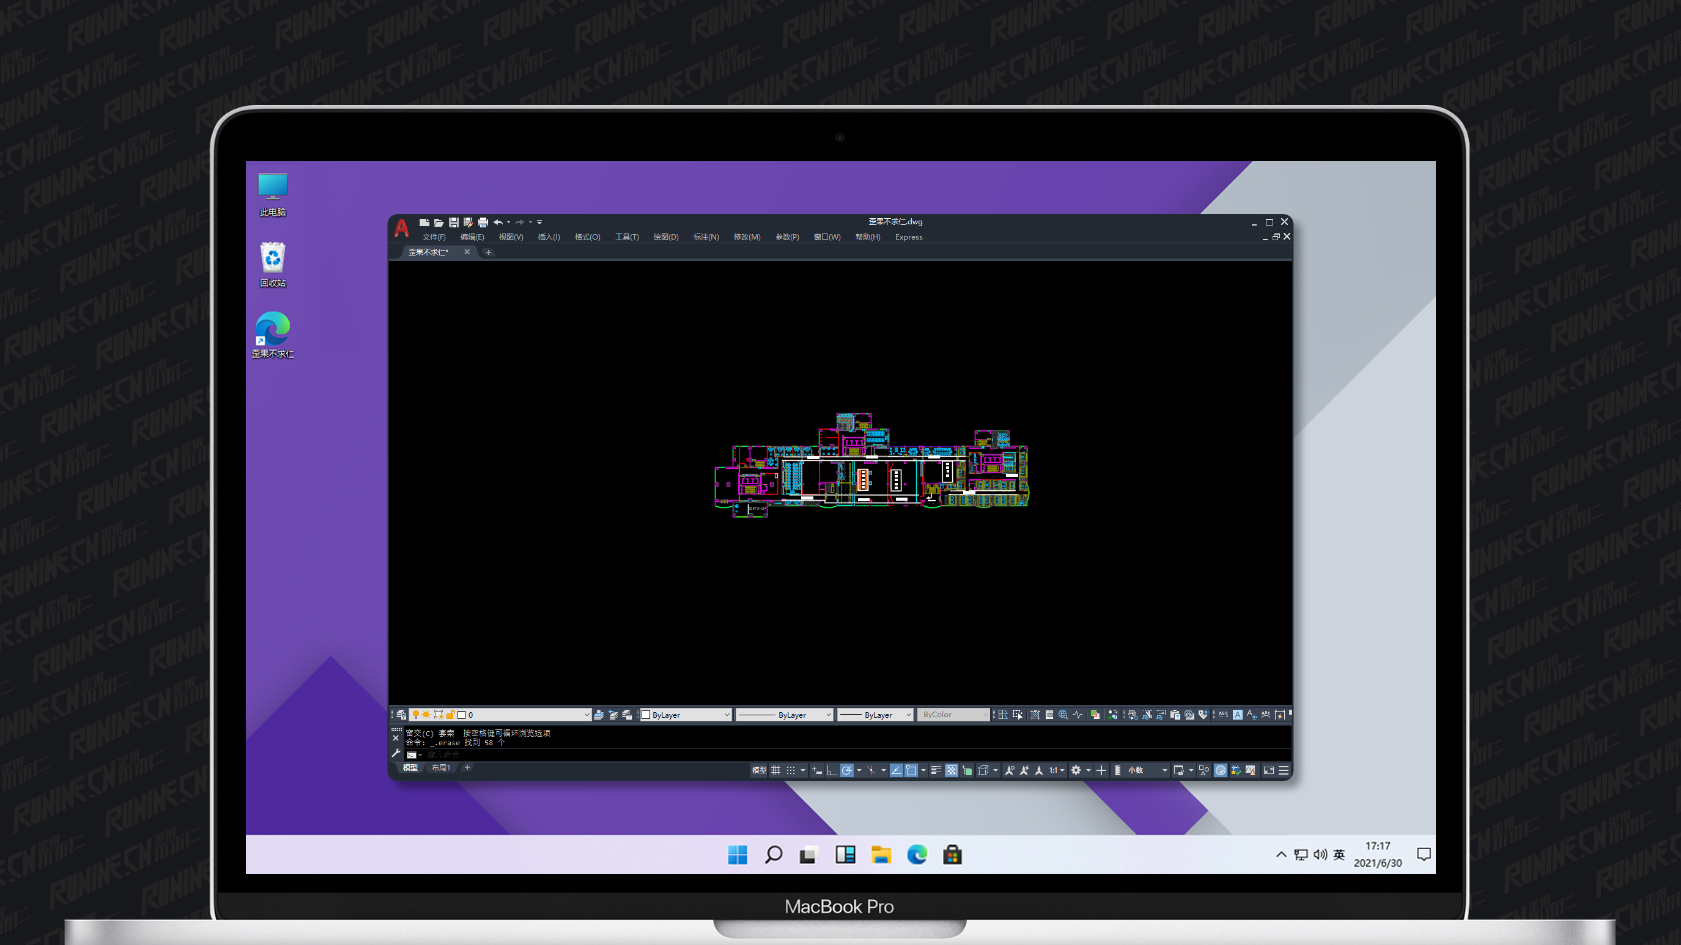1681x945 pixels.
Task: Expand the layer selection dropdown showing 0
Action: (586, 715)
